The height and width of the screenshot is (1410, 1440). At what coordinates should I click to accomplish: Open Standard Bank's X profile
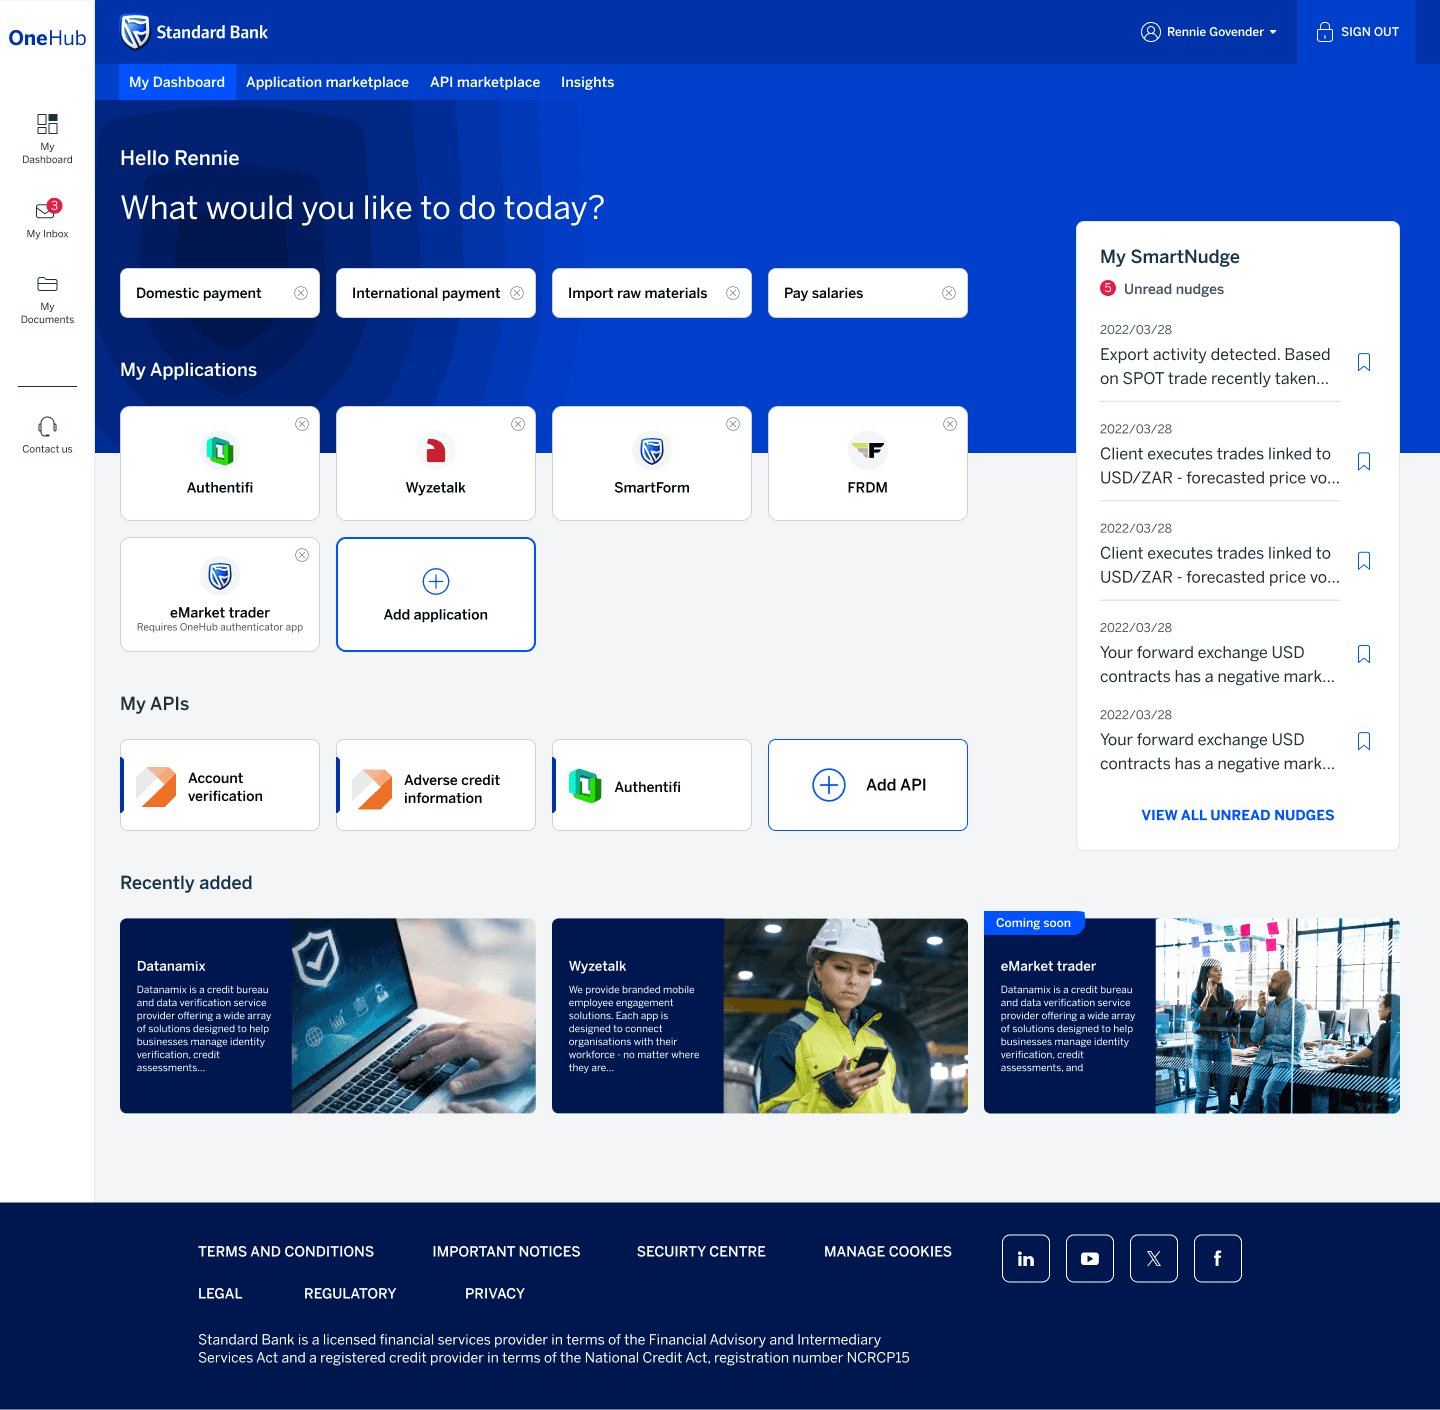tap(1154, 1258)
